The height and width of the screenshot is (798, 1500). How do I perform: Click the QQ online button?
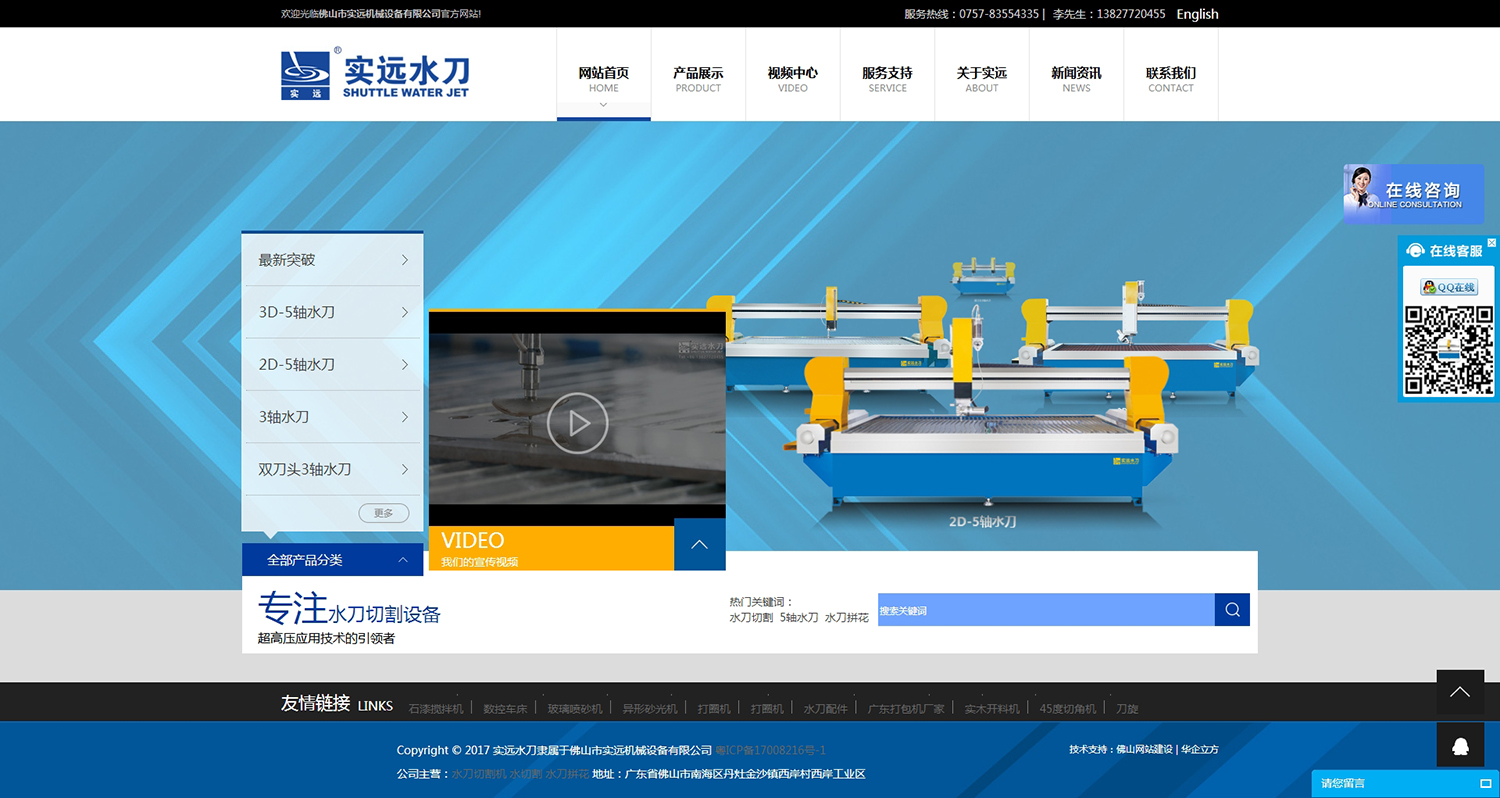pyautogui.click(x=1449, y=287)
